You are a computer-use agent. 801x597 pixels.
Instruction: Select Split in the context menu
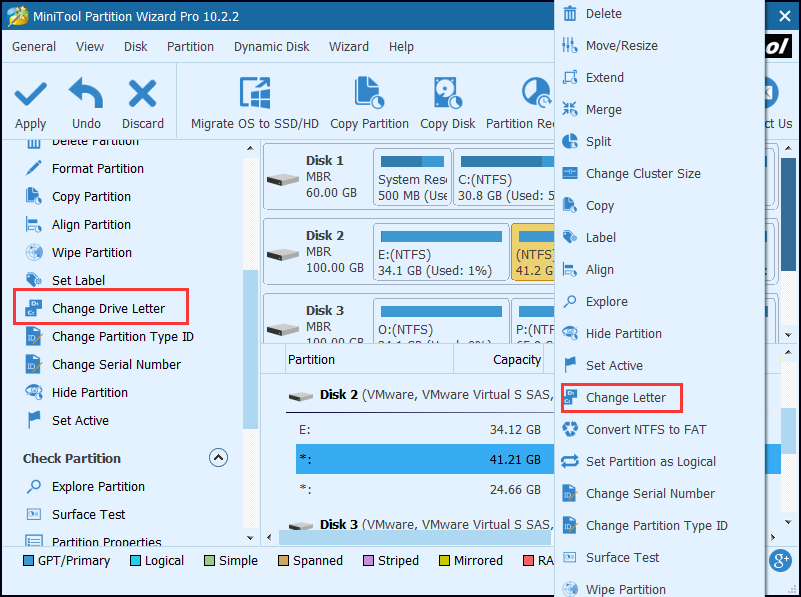(598, 141)
